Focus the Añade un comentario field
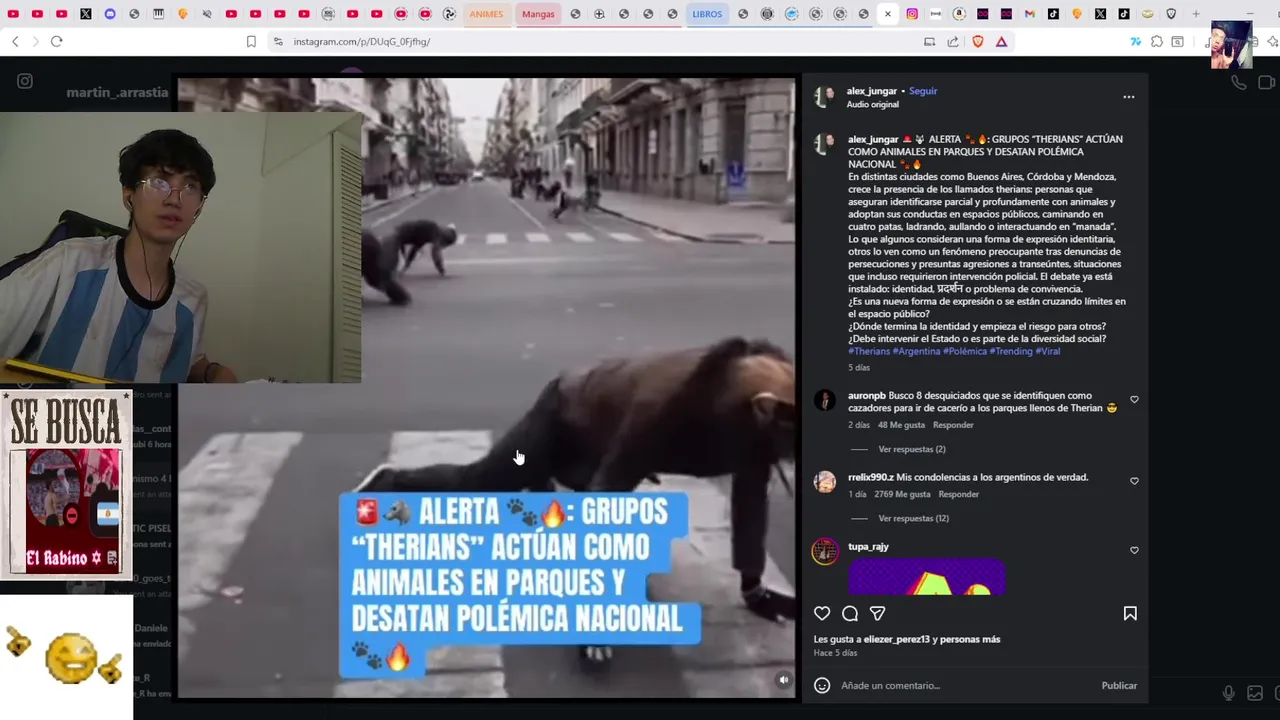 pos(966,685)
